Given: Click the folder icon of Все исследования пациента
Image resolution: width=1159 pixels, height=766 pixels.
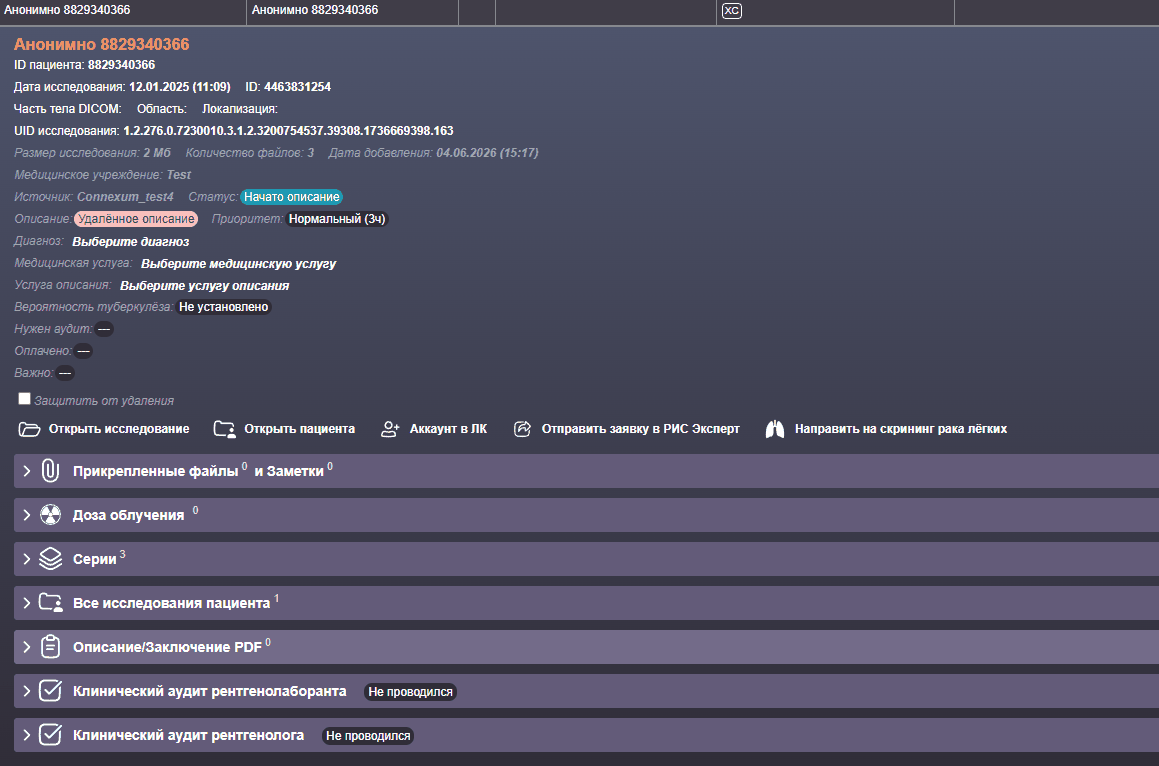Looking at the screenshot, I should pos(50,603).
